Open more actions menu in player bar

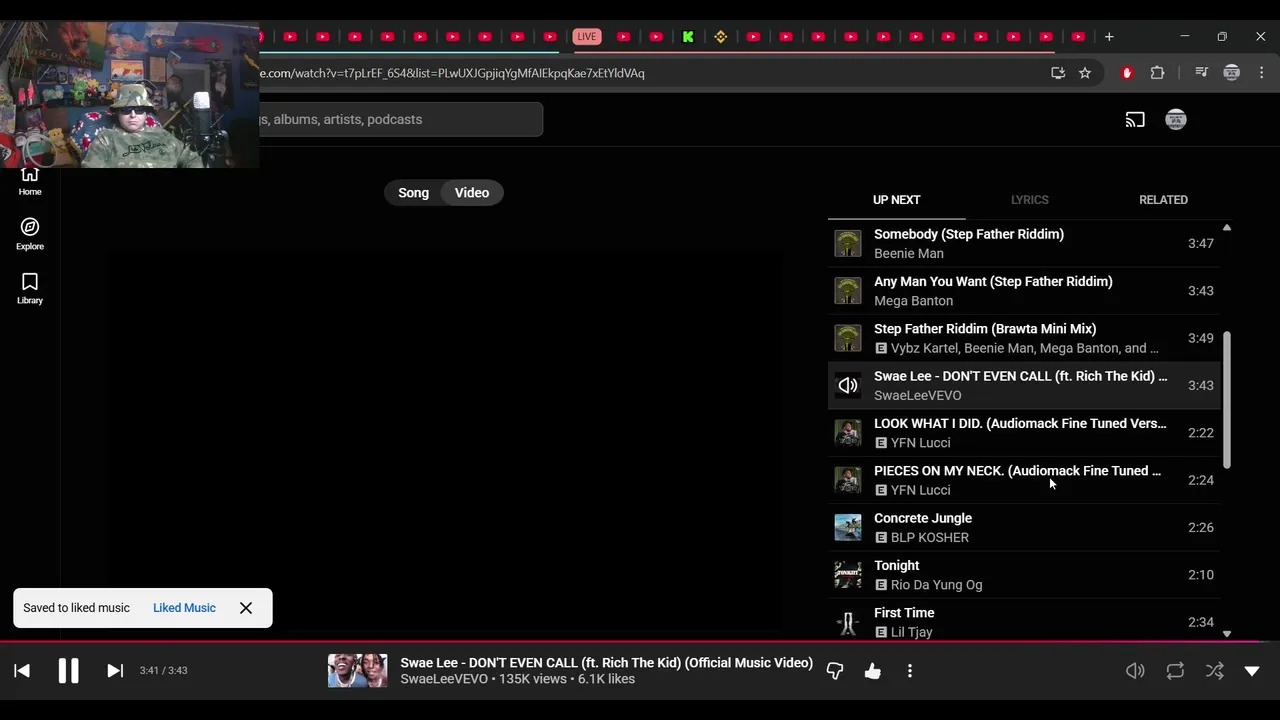[x=910, y=671]
